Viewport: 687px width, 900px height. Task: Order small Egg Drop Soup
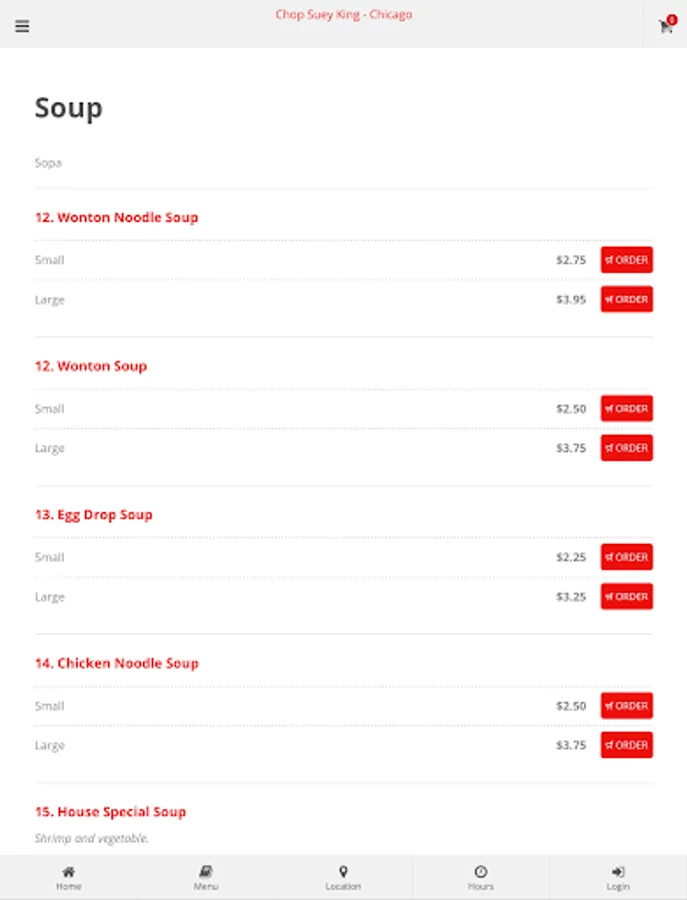[x=627, y=557]
